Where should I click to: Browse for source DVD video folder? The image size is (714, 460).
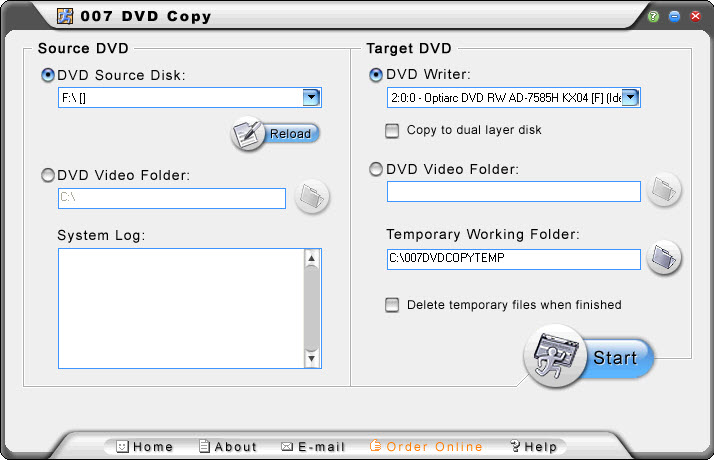click(x=313, y=198)
